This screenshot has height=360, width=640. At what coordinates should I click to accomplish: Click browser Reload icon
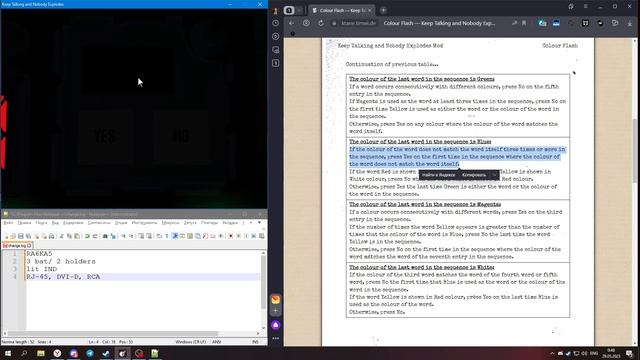(321, 23)
